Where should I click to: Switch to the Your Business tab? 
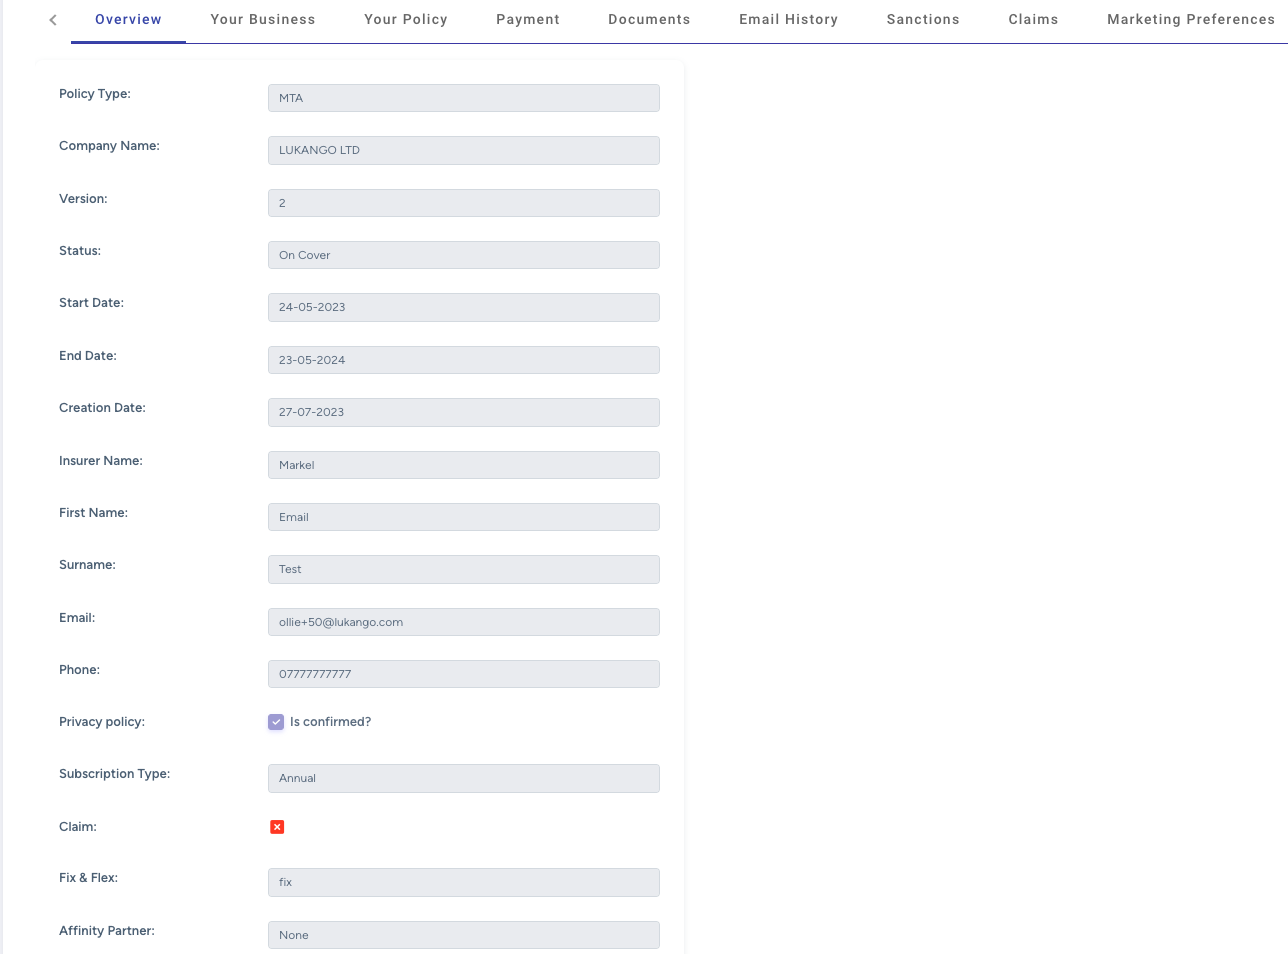click(x=262, y=19)
